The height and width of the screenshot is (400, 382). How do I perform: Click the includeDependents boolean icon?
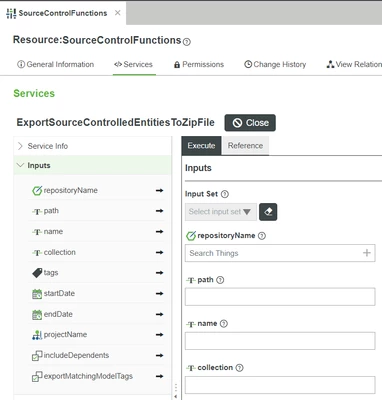37,356
